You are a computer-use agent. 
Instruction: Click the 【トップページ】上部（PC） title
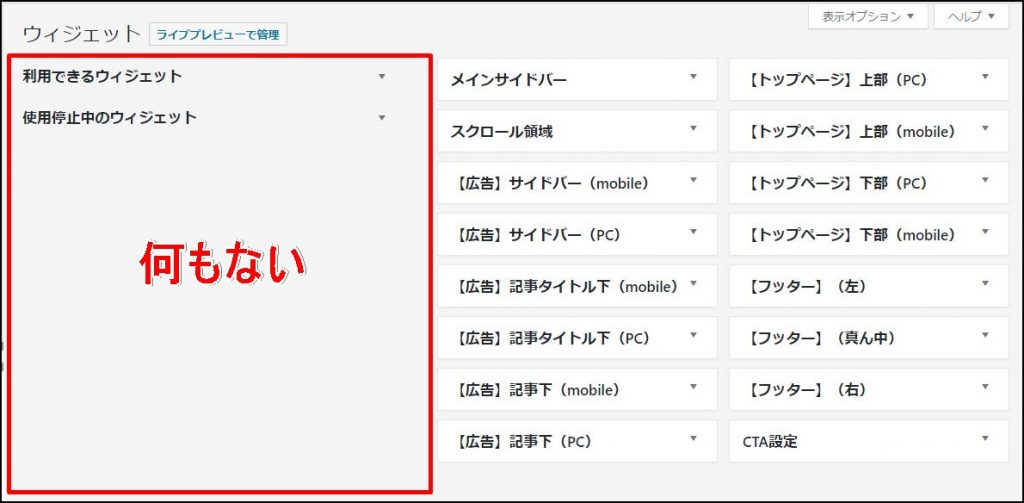pos(837,80)
